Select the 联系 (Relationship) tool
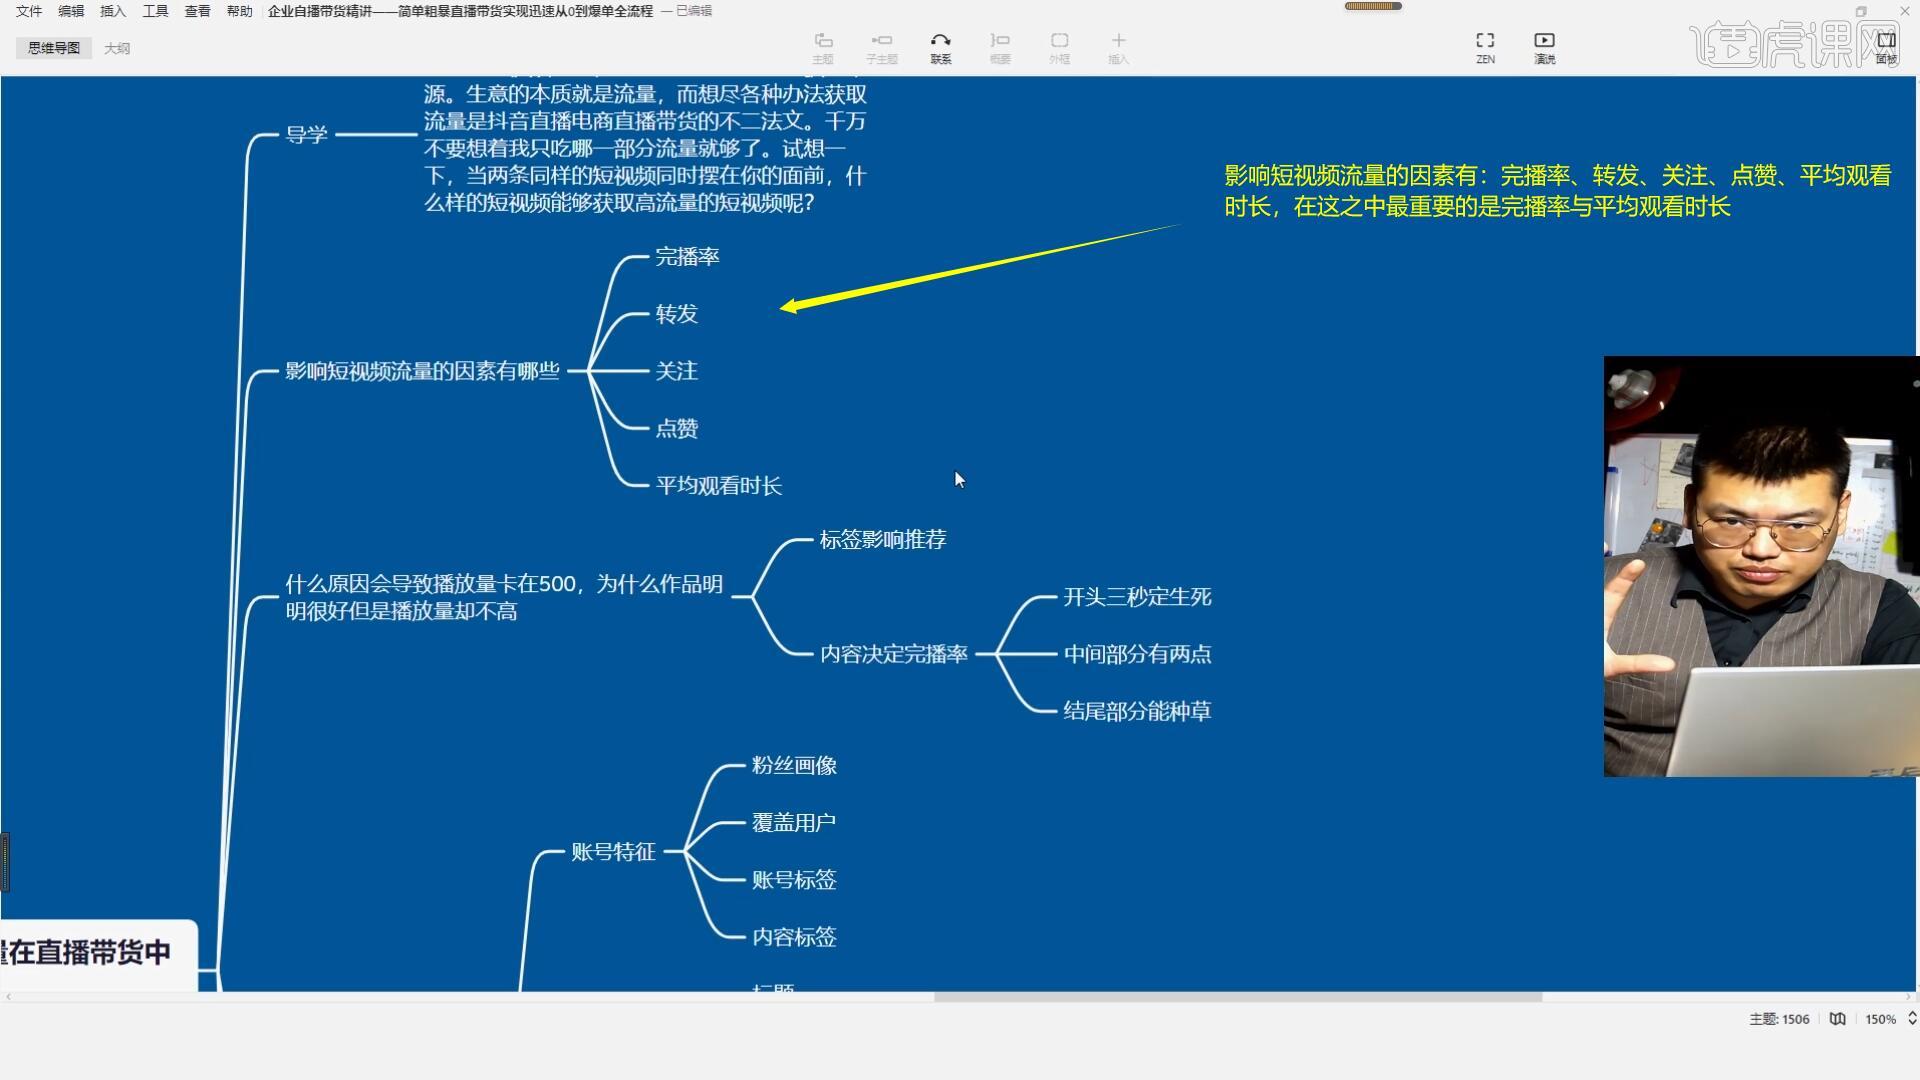1920x1080 pixels. pos(940,47)
